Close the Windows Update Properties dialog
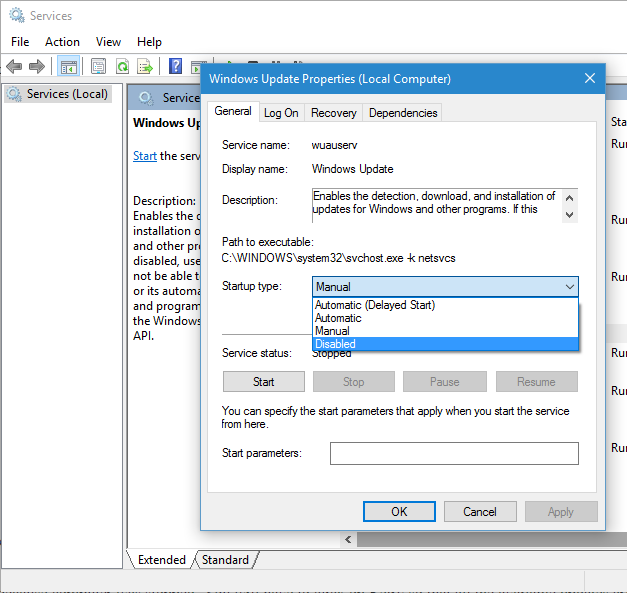This screenshot has height=593, width=627. pyautogui.click(x=590, y=78)
